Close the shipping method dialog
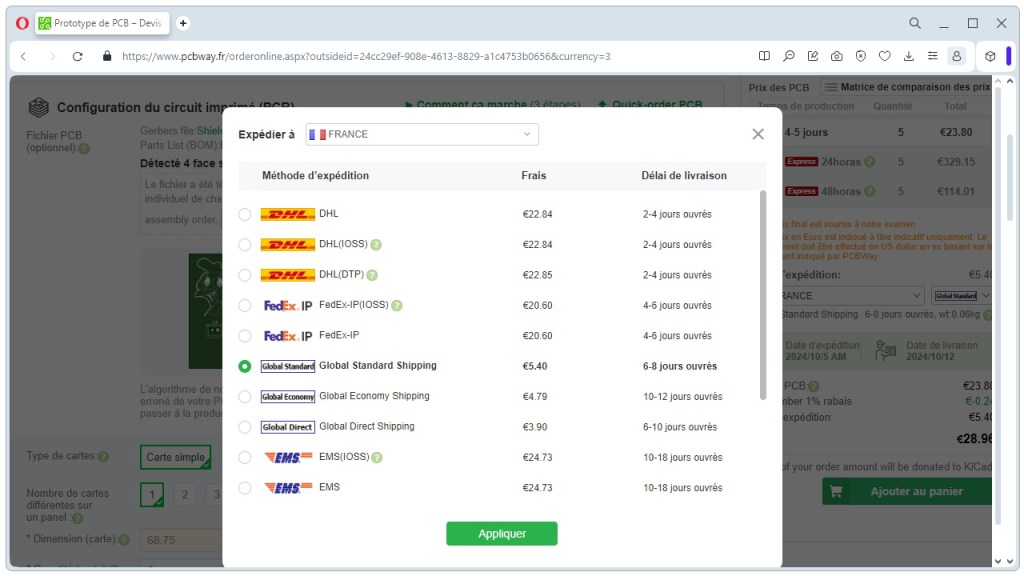1024x576 pixels. click(758, 134)
